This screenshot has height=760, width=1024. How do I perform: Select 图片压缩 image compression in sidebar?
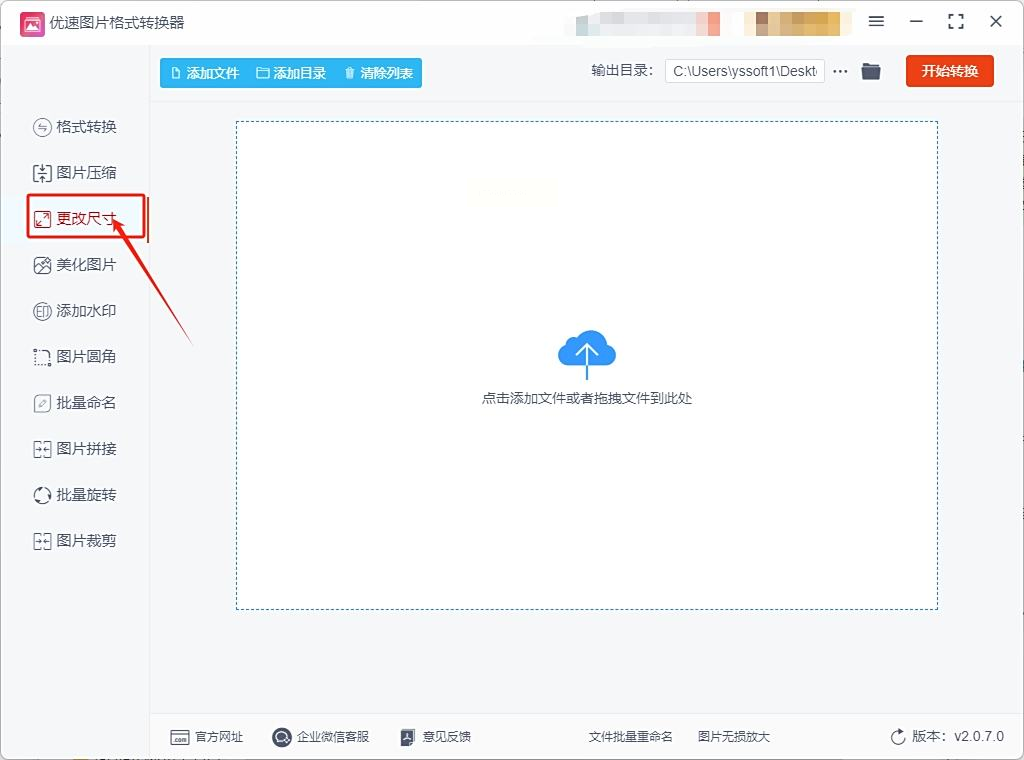(74, 172)
